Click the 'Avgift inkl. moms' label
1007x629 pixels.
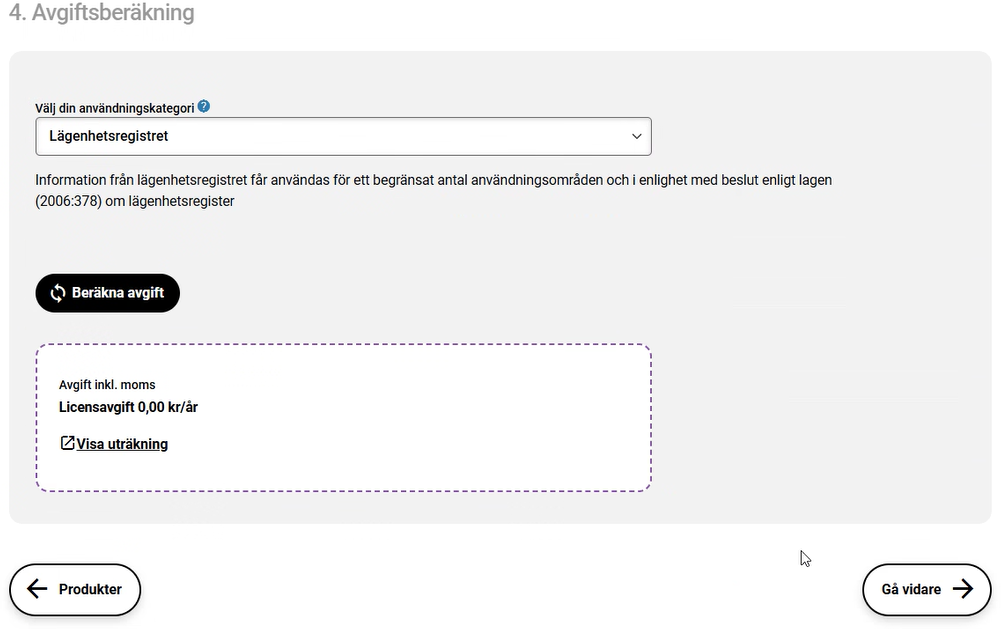click(x=107, y=385)
